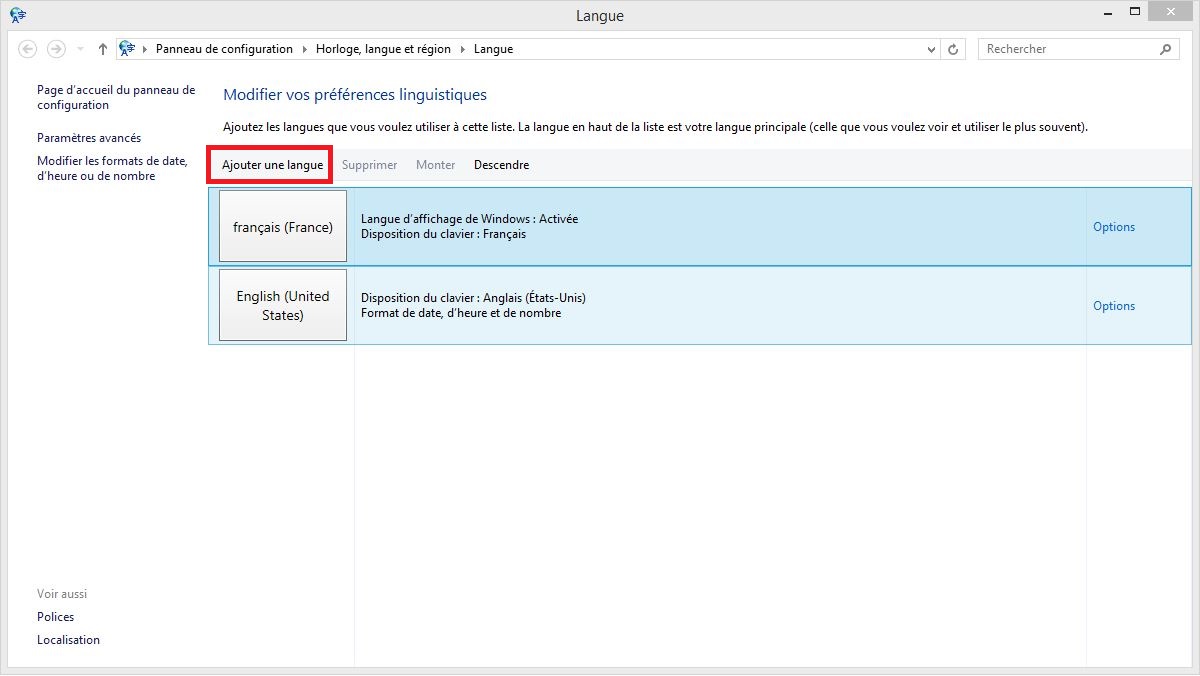Select the français (France) language tile

tap(283, 227)
